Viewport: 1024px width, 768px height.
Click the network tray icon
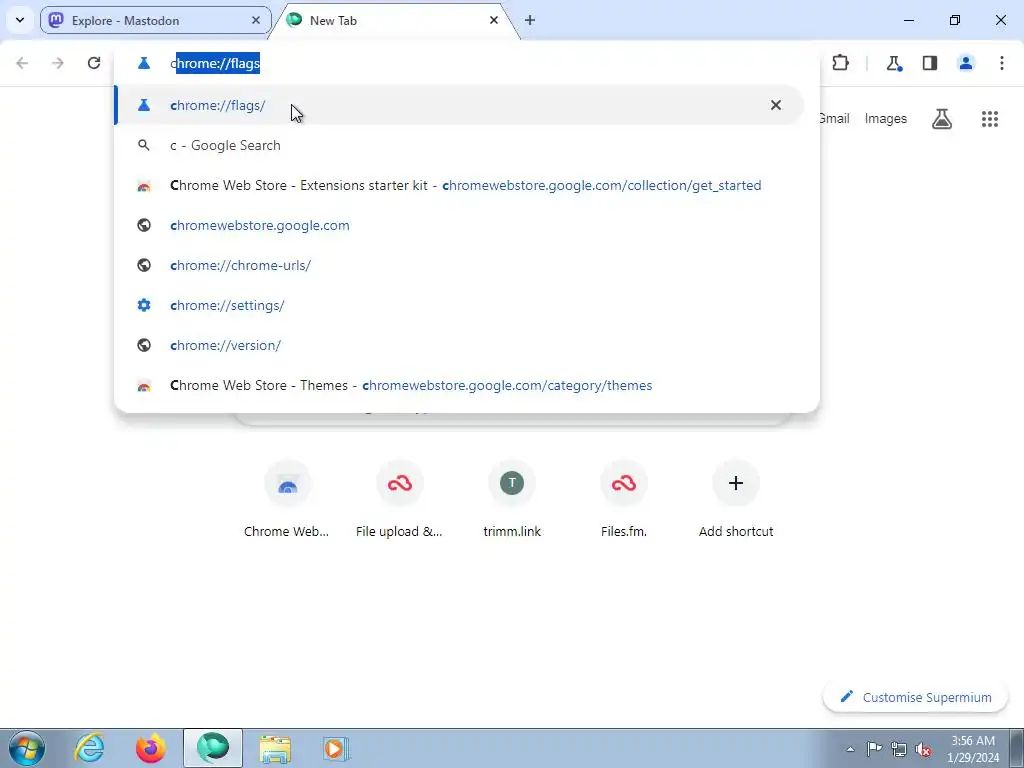pyautogui.click(x=899, y=749)
